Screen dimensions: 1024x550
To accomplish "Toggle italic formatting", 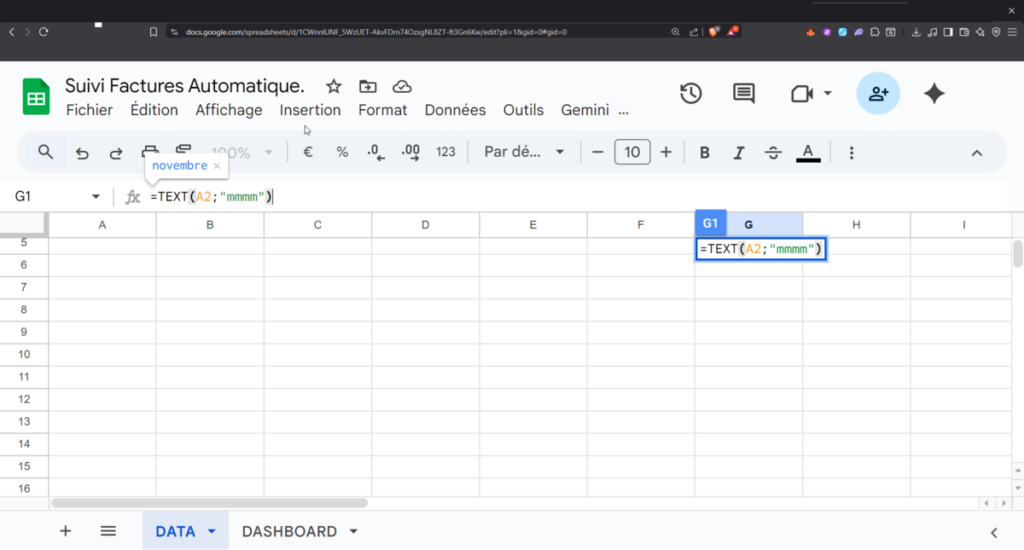I will (x=739, y=152).
